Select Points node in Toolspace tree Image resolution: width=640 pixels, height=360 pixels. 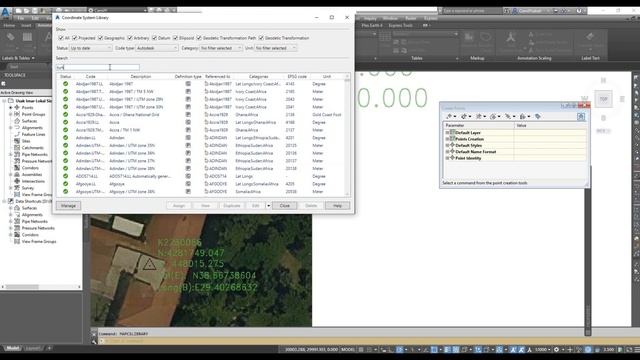coord(27,108)
